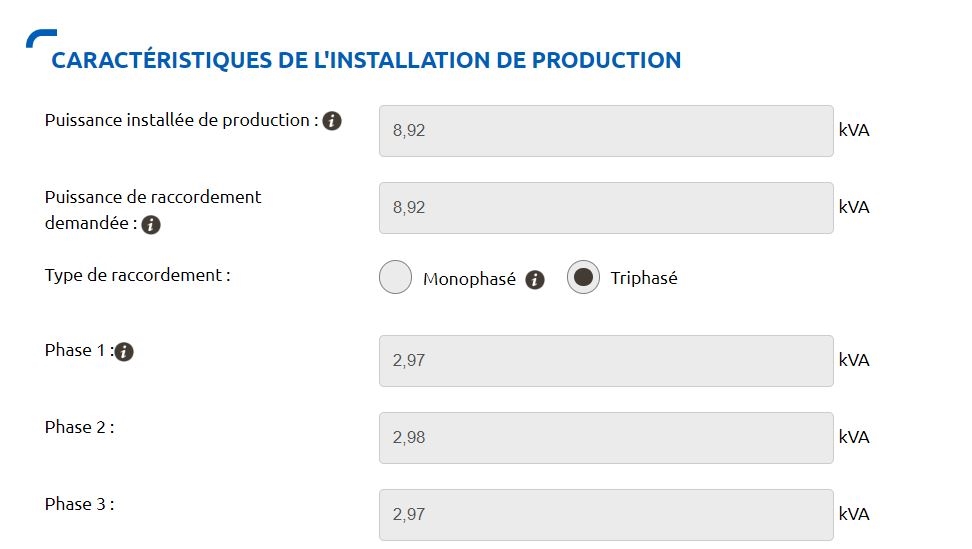972x549 pixels.
Task: Open info tooltip for Puissance de raccordement demandée
Action: tap(151, 225)
